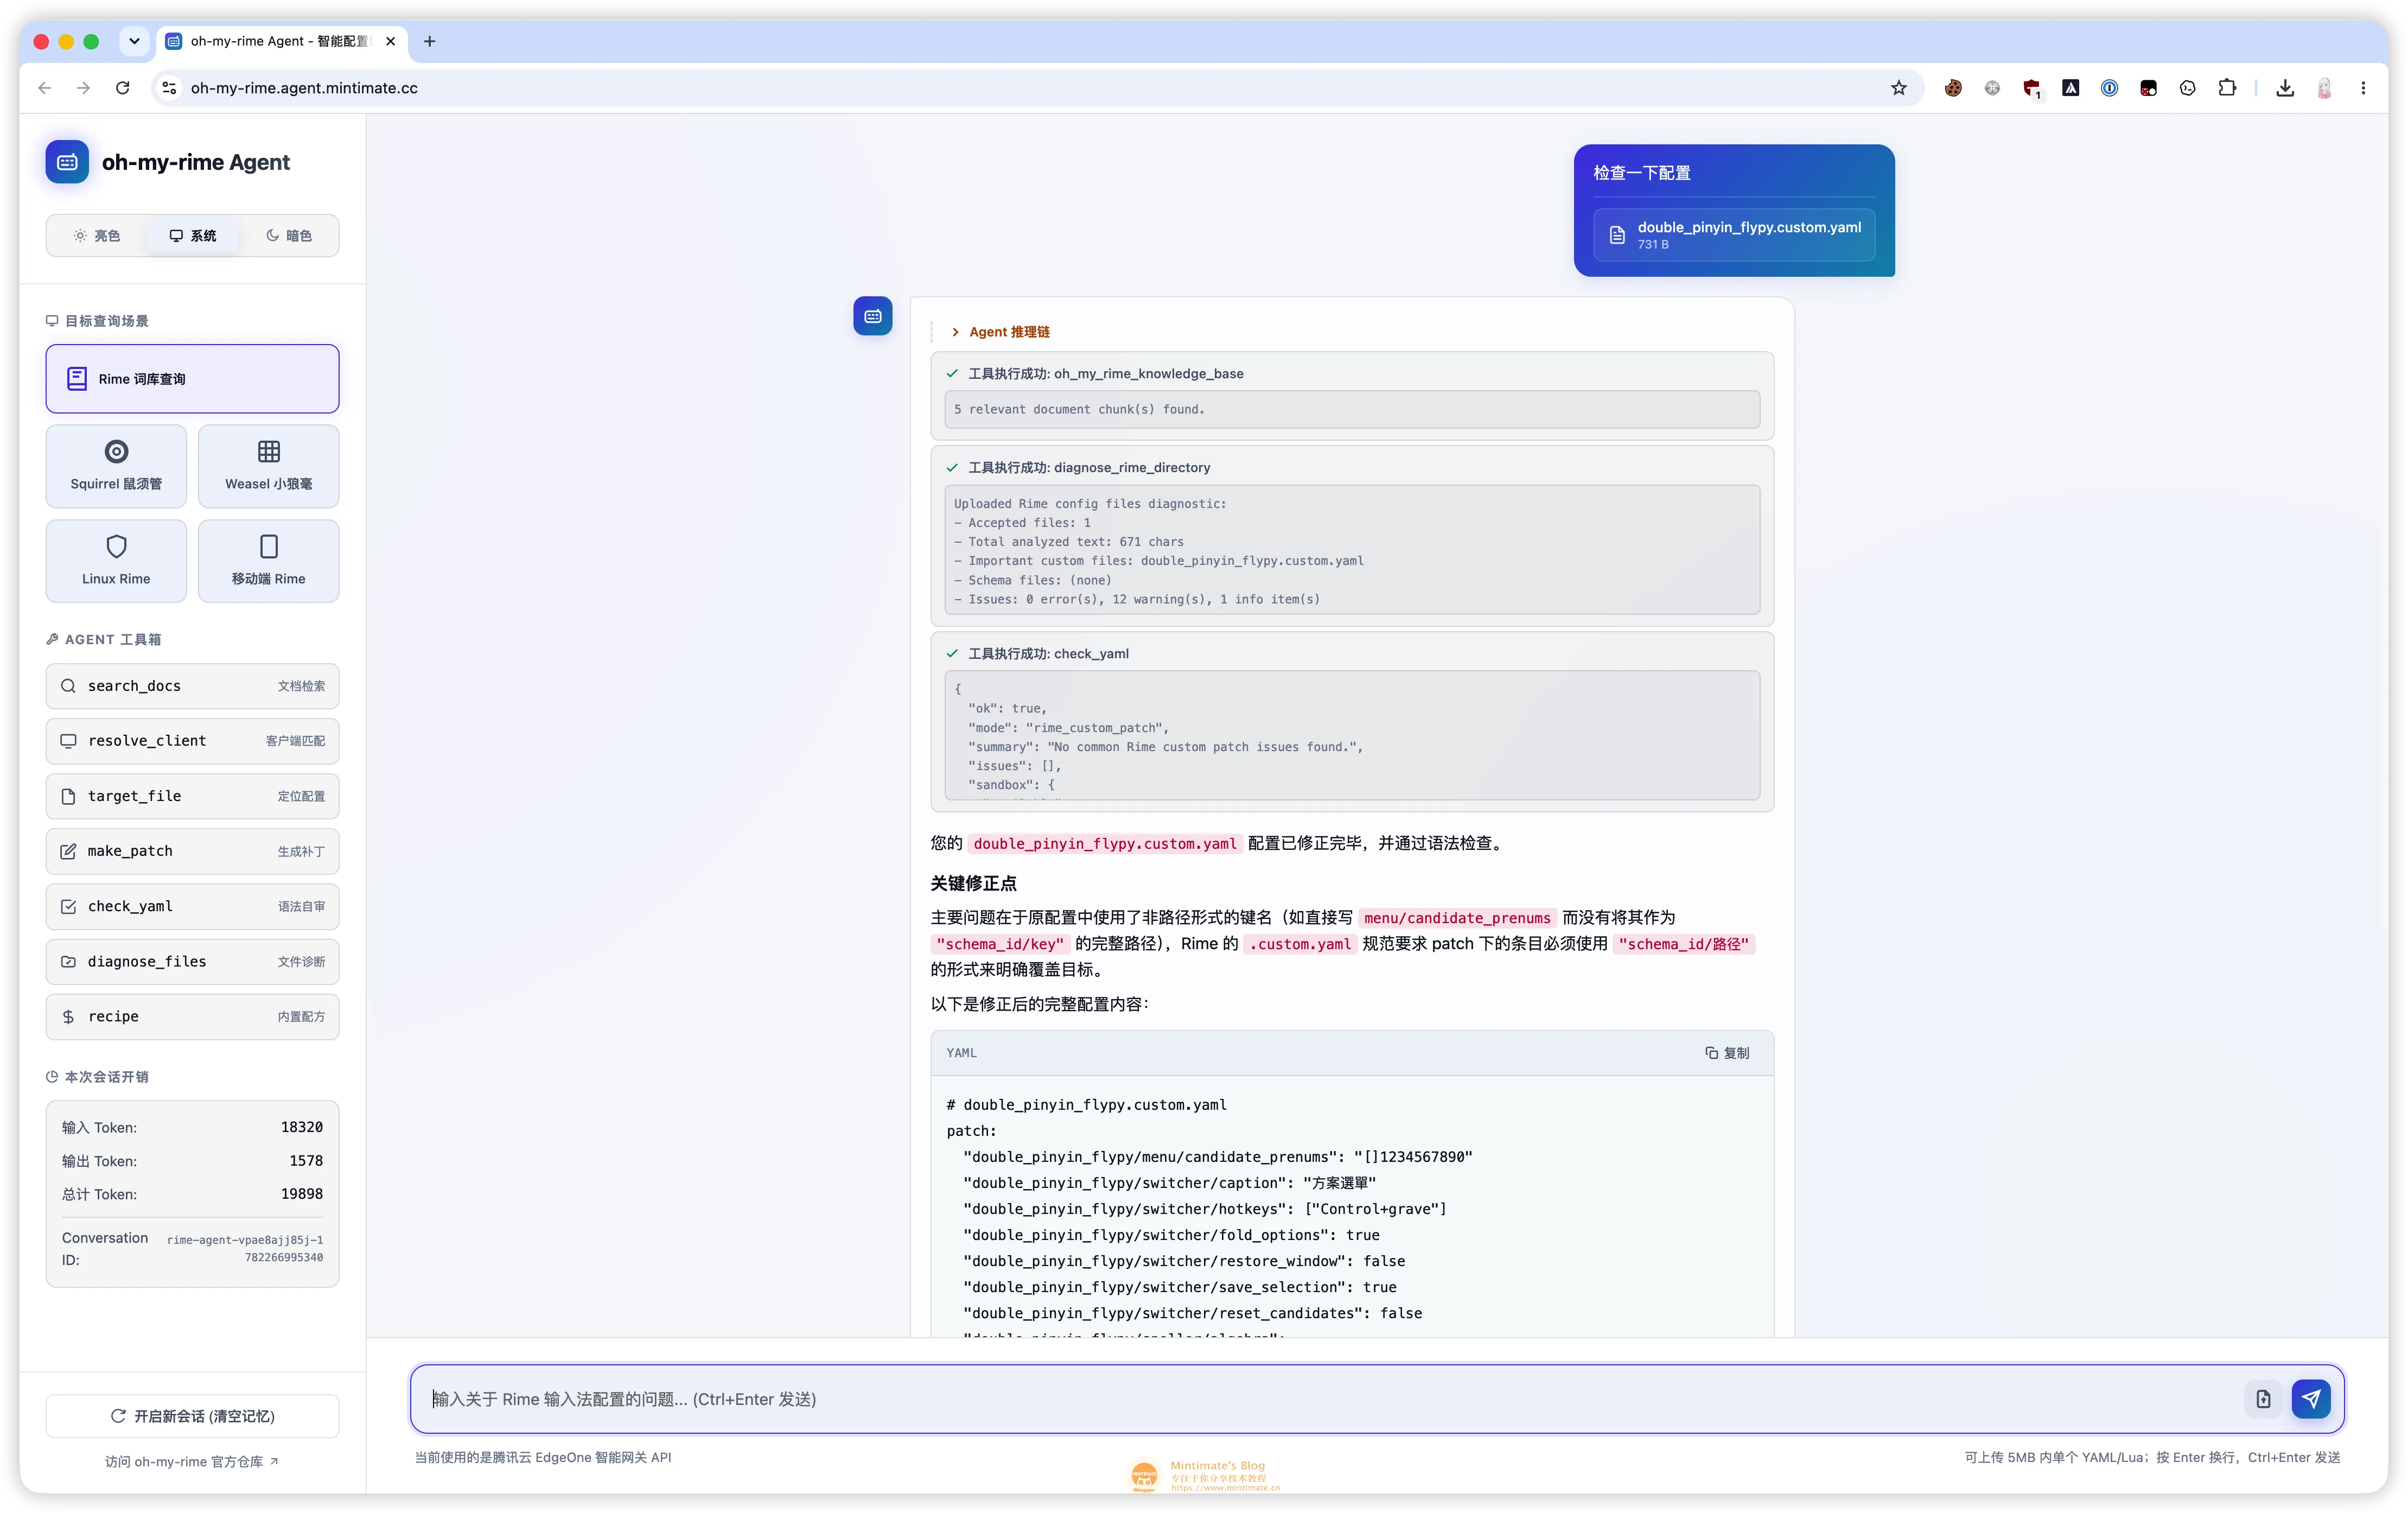The width and height of the screenshot is (2408, 1513).
Task: Click the search_docs magnifier icon
Action: (68, 686)
